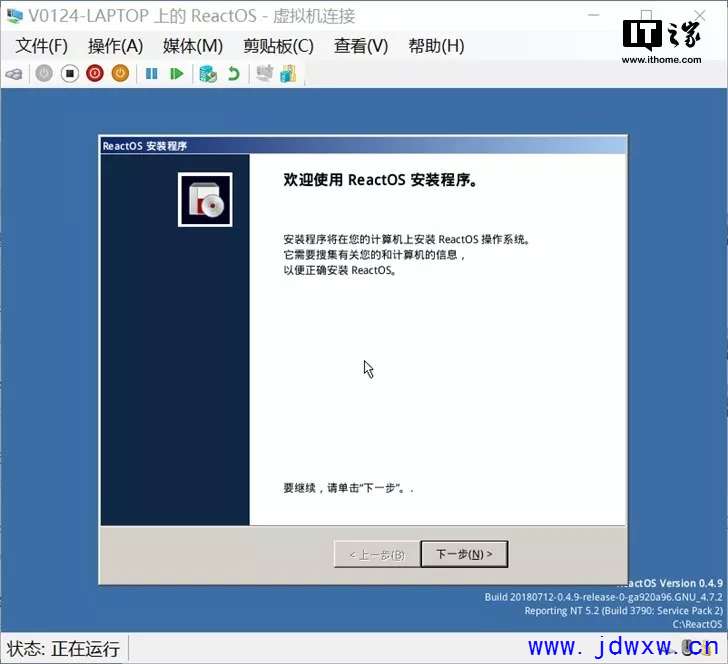Revert the VM with the green arrow icon

pyautogui.click(x=234, y=74)
